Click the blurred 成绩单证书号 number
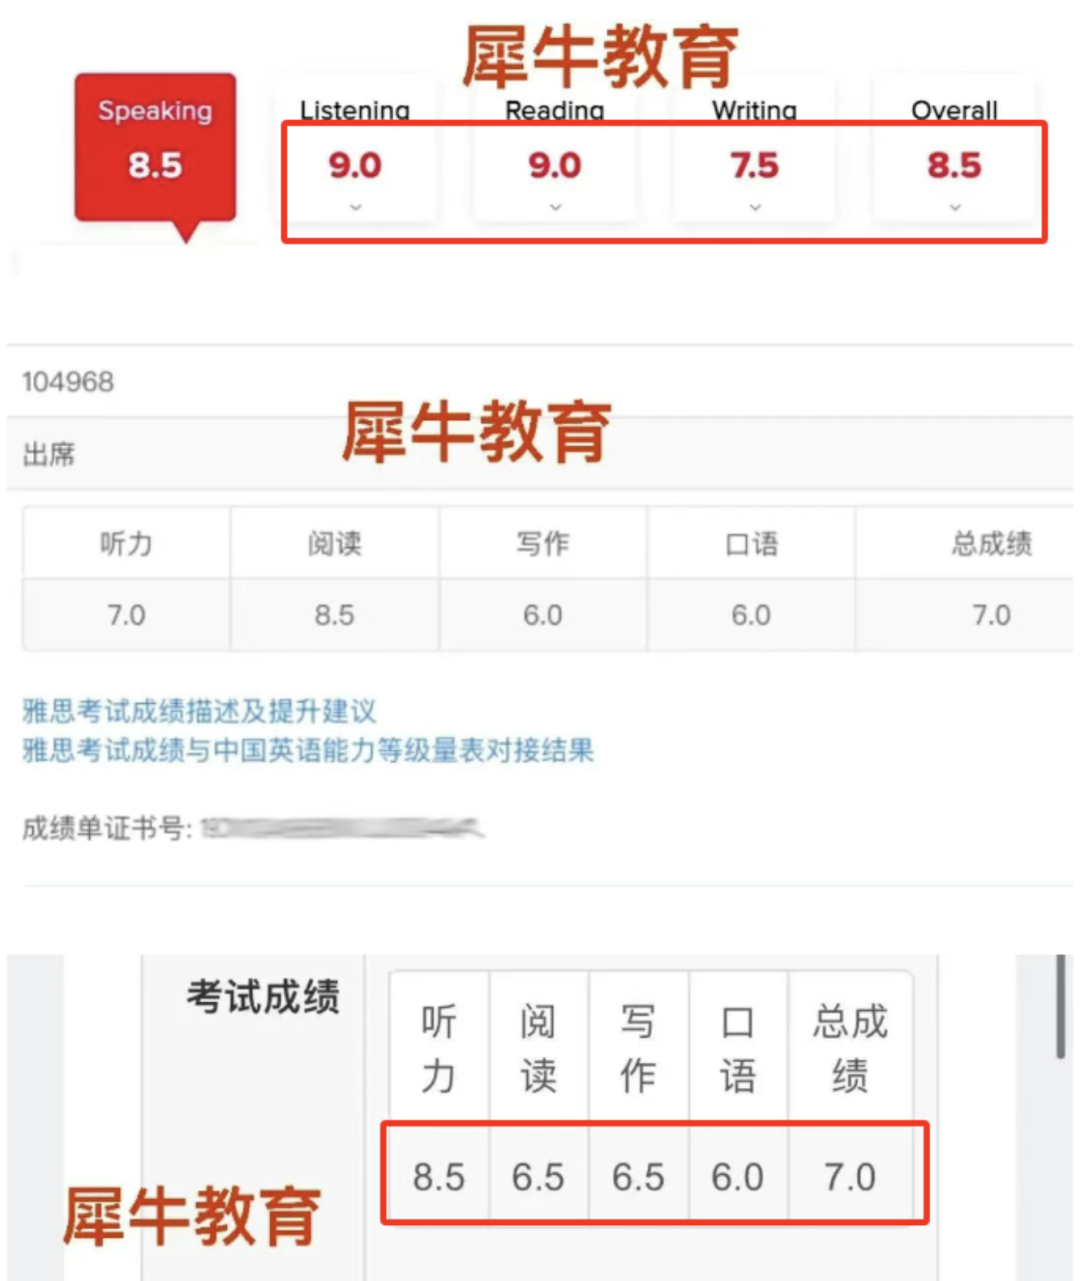The width and height of the screenshot is (1080, 1281). pyautogui.click(x=342, y=828)
